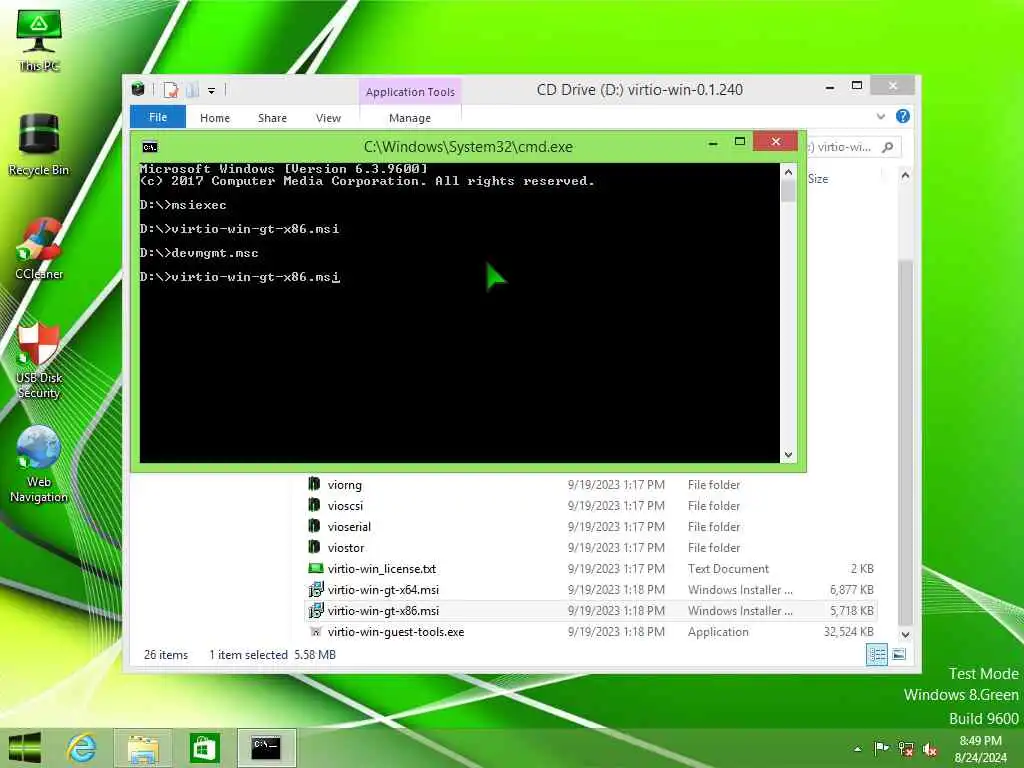Screen dimensions: 1024x768
Task: Click the muted volume tray icon
Action: pos(930,749)
